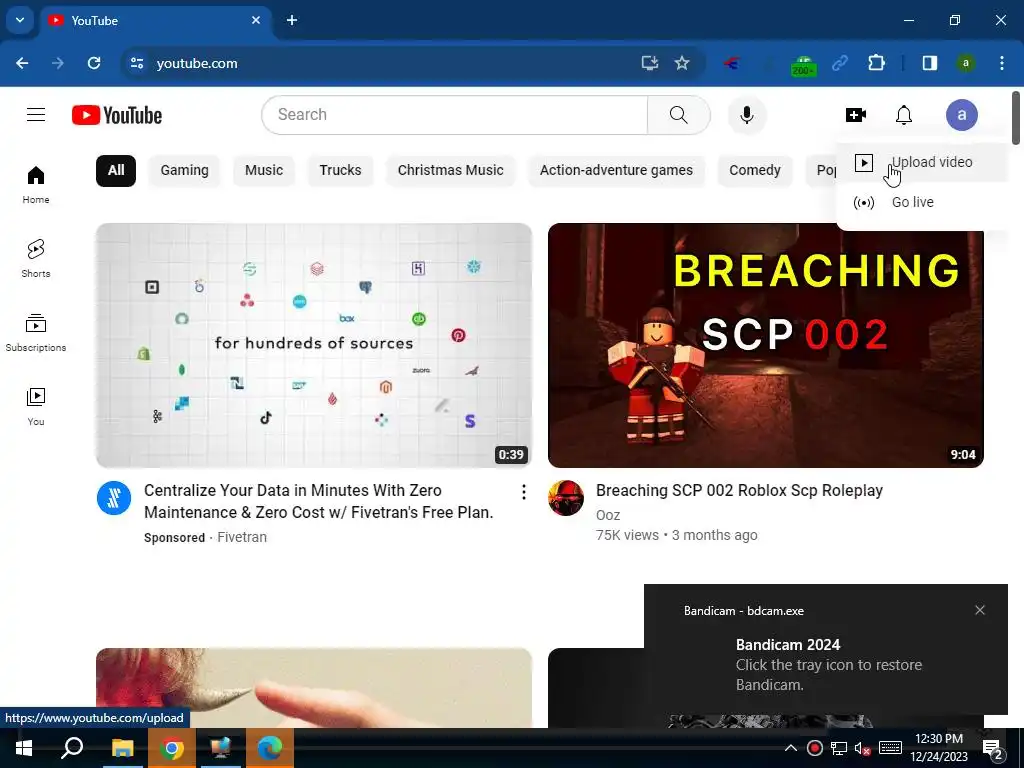Select the Gaming filter chip
This screenshot has width=1024, height=768.
(x=184, y=170)
